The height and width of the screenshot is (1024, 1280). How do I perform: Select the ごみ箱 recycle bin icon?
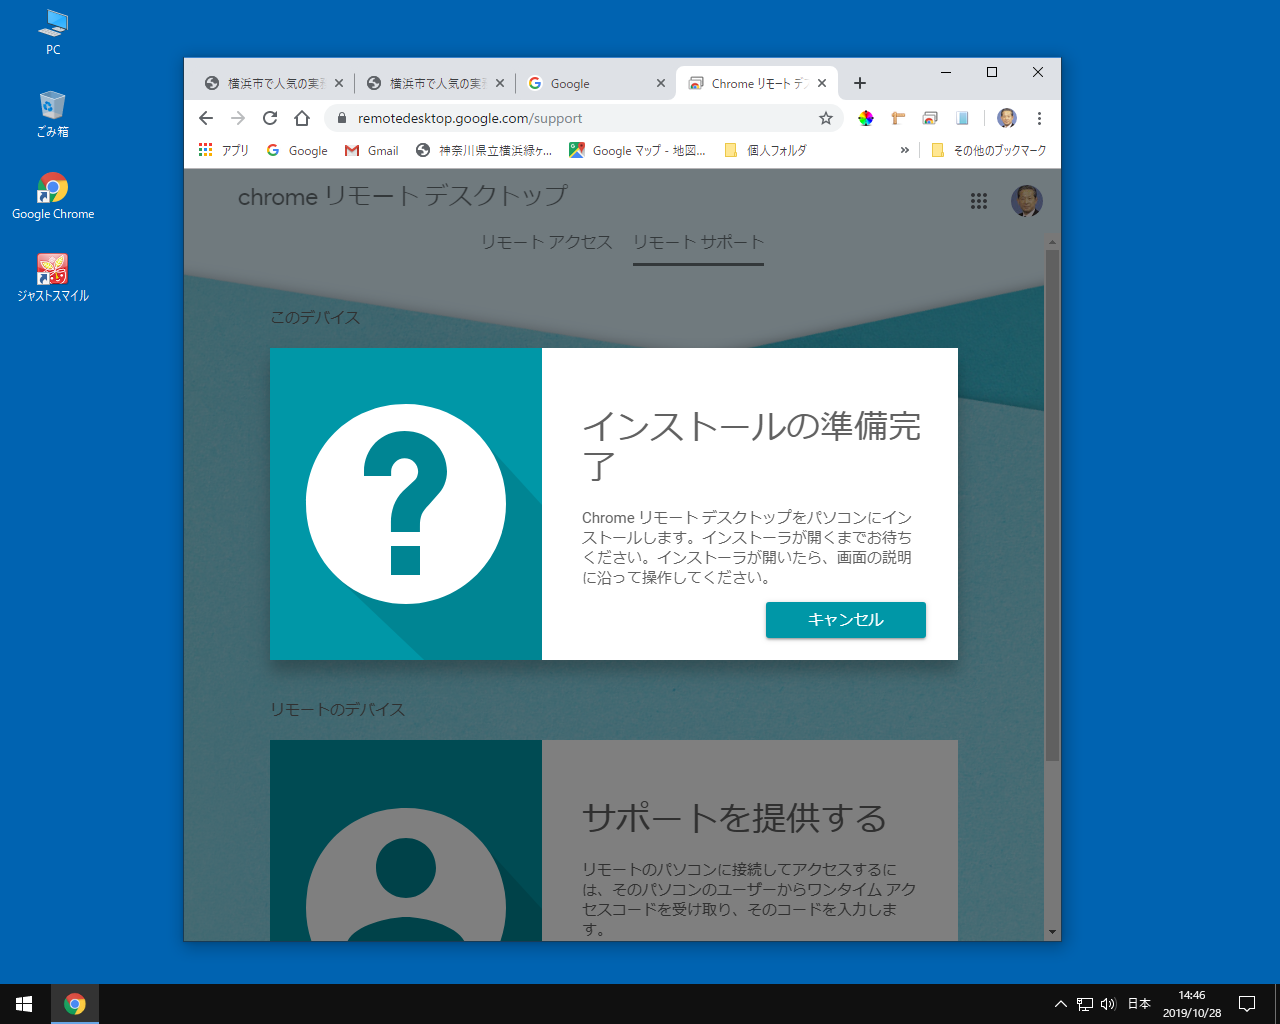pyautogui.click(x=53, y=114)
